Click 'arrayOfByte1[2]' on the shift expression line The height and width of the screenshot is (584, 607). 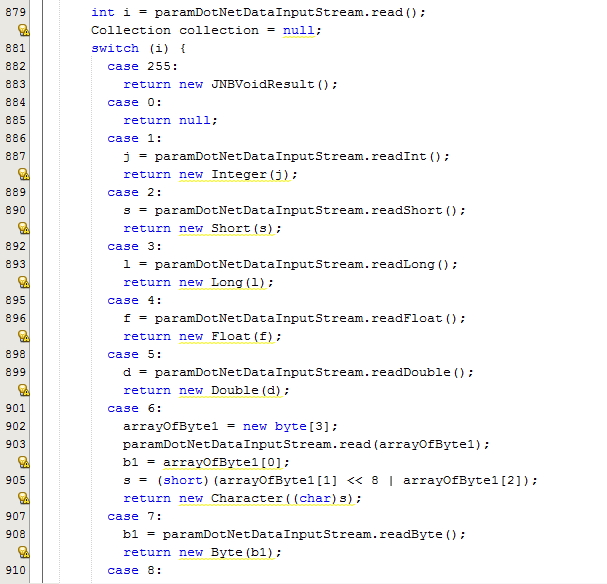point(463,480)
